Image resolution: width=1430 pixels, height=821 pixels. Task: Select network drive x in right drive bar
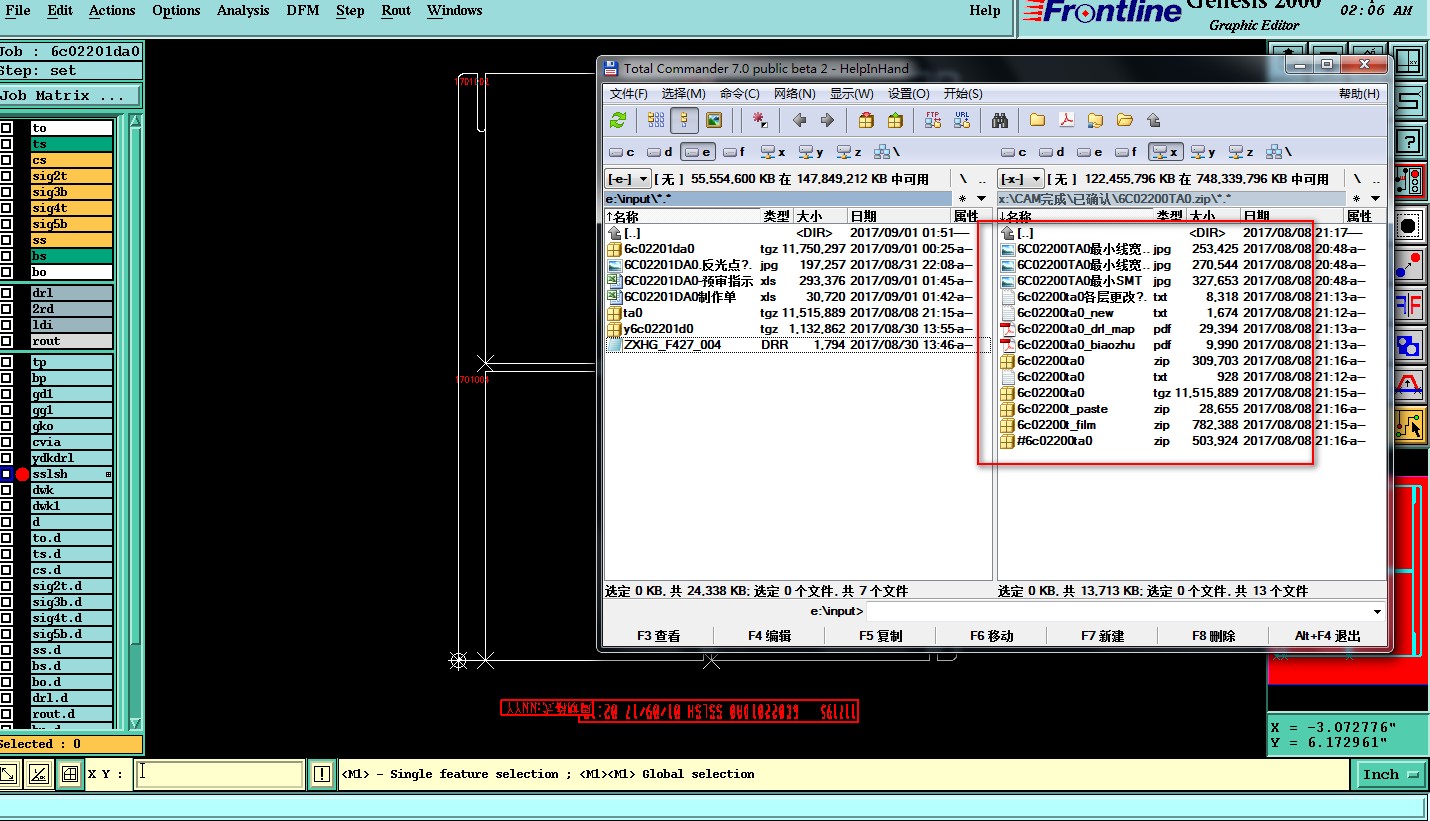coord(1165,152)
